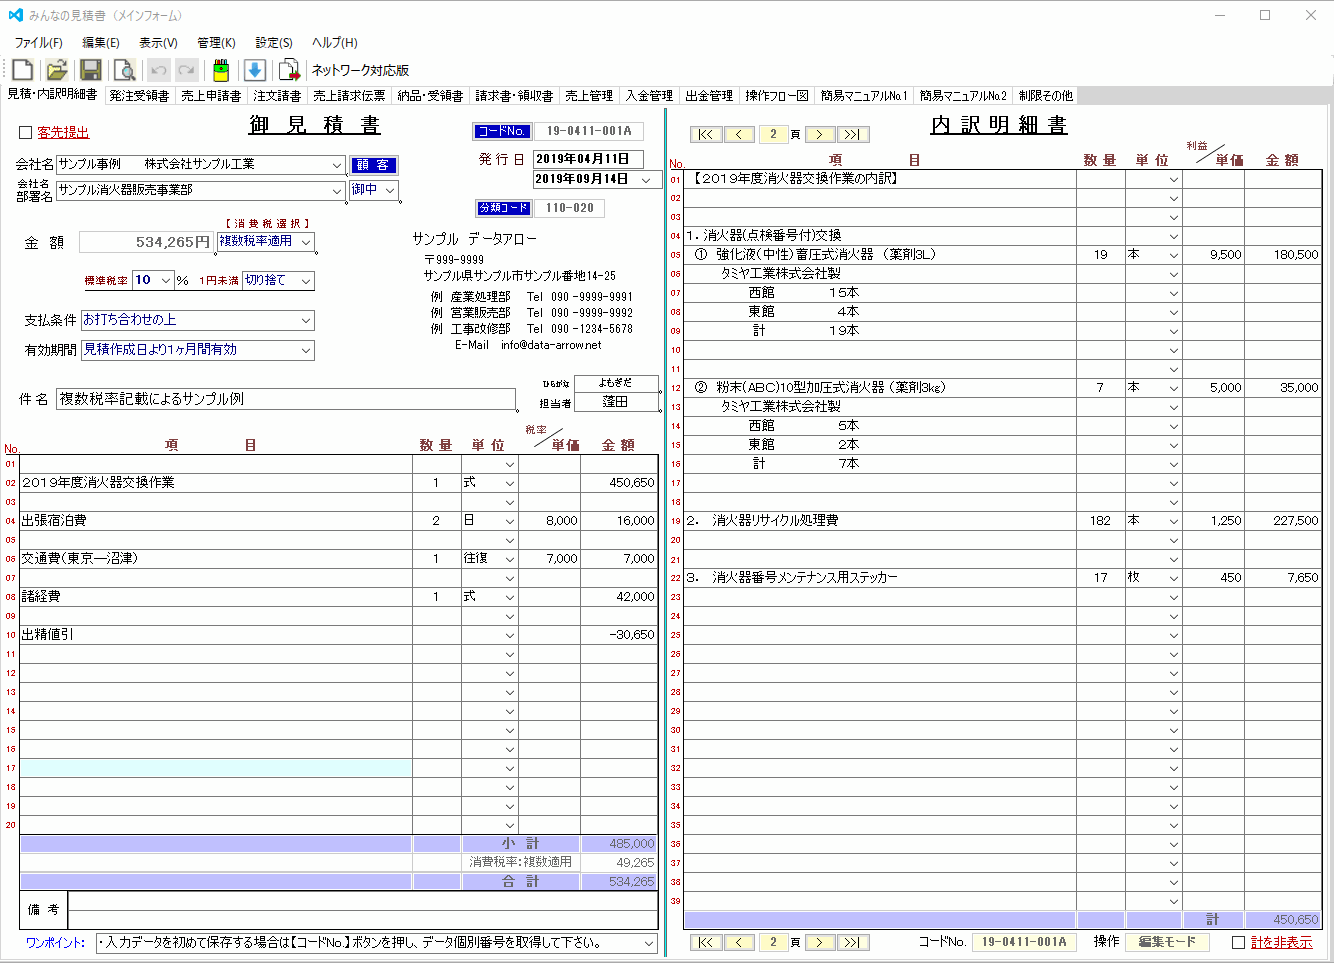The image size is (1334, 963).
Task: Save using the floppy disk icon
Action: pos(91,70)
